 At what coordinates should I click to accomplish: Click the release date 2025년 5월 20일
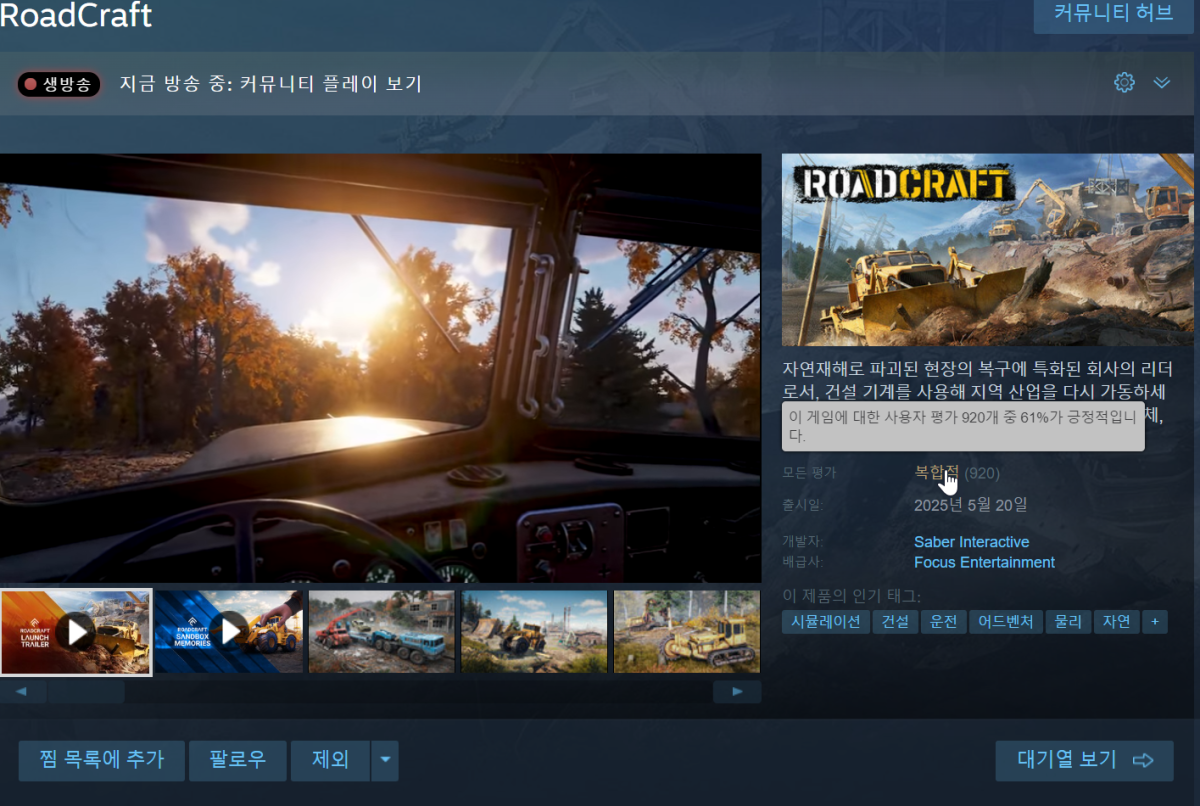(970, 505)
